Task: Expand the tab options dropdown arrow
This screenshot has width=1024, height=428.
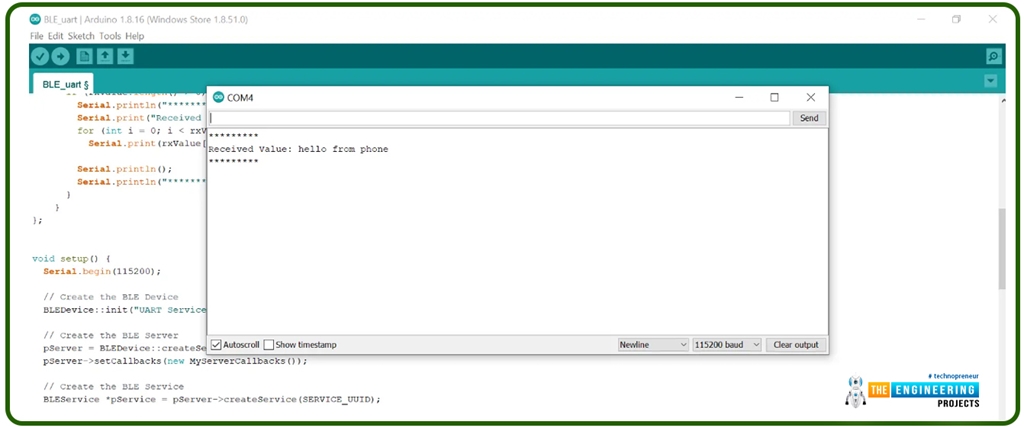Action: pyautogui.click(x=991, y=81)
